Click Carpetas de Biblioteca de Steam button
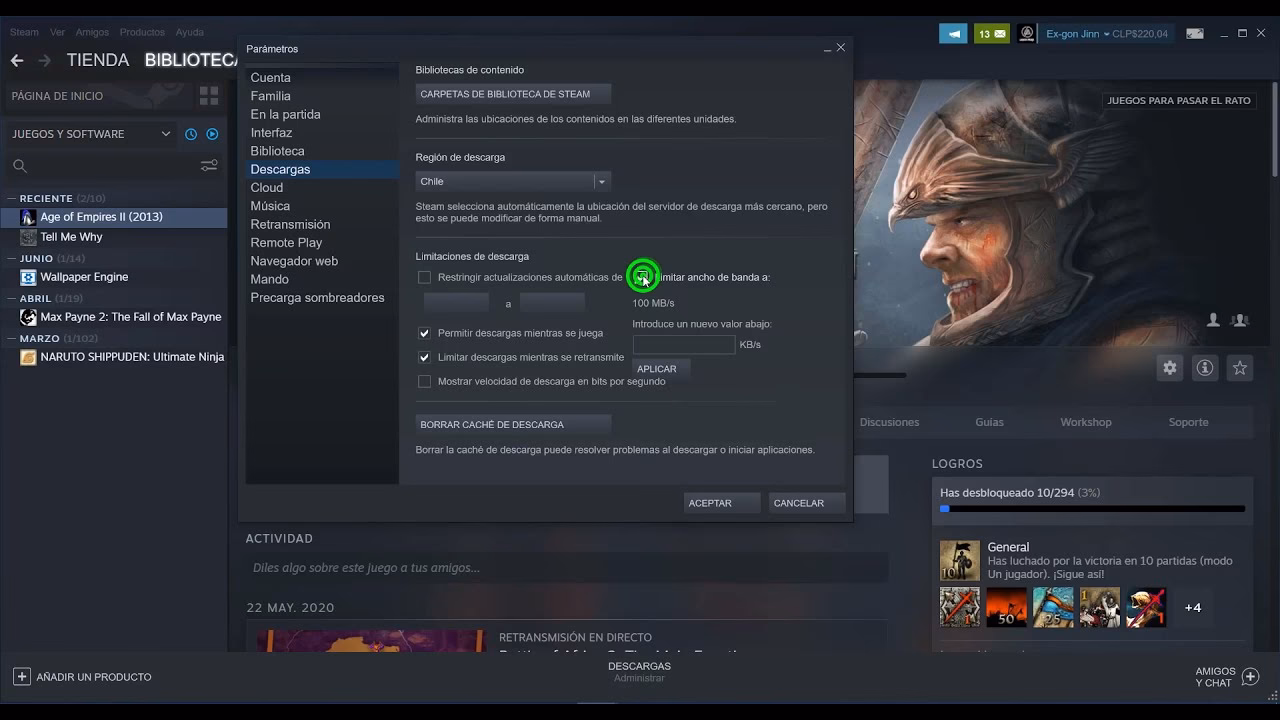This screenshot has height=720, width=1280. coord(513,94)
